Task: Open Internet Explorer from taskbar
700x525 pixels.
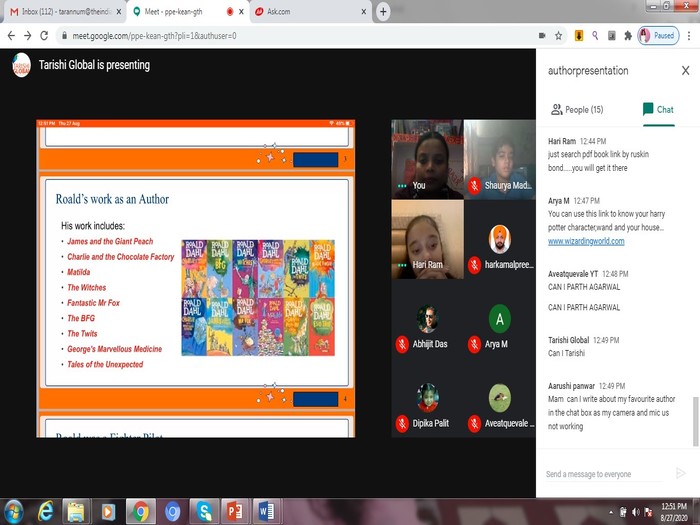Action: click(46, 512)
